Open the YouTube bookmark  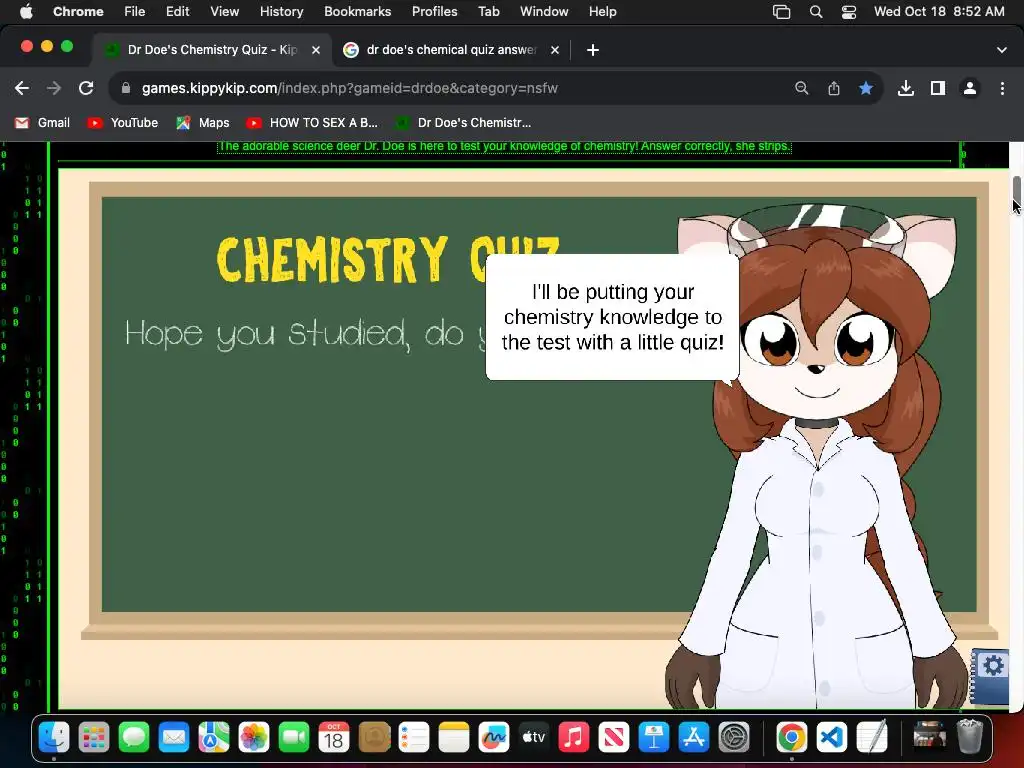123,123
